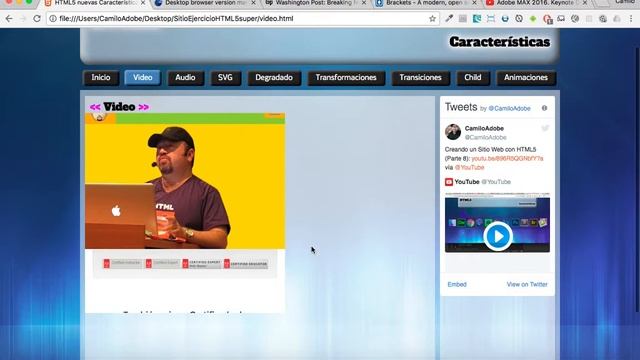Switch to the Washington Post tab

click(313, 3)
